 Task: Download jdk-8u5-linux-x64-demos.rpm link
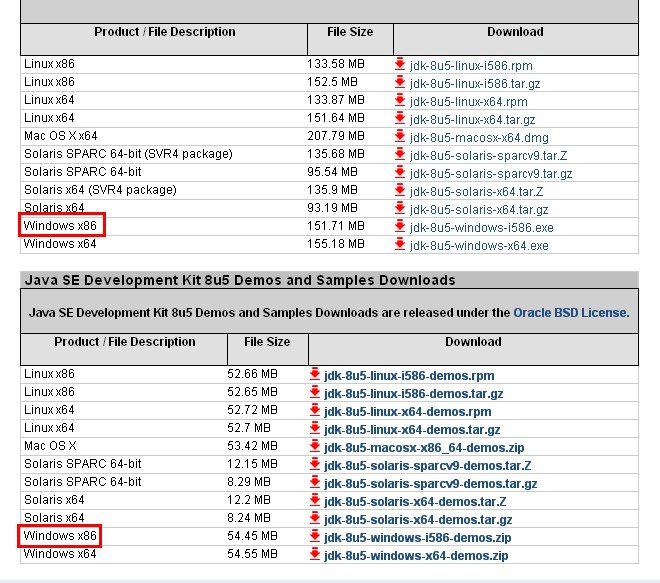407,412
